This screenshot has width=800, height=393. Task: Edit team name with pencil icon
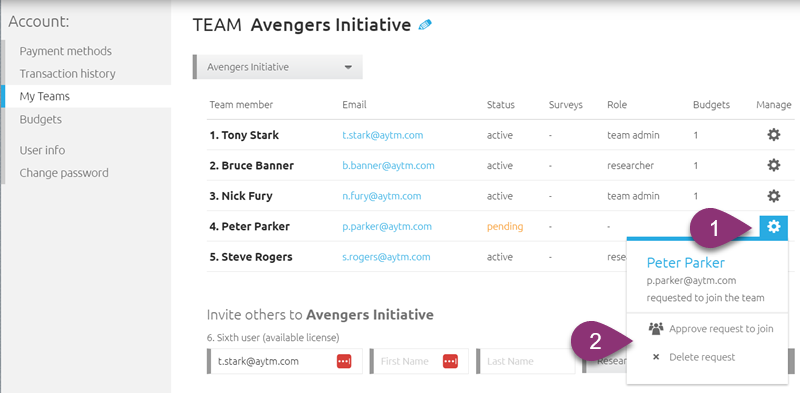pos(424,24)
